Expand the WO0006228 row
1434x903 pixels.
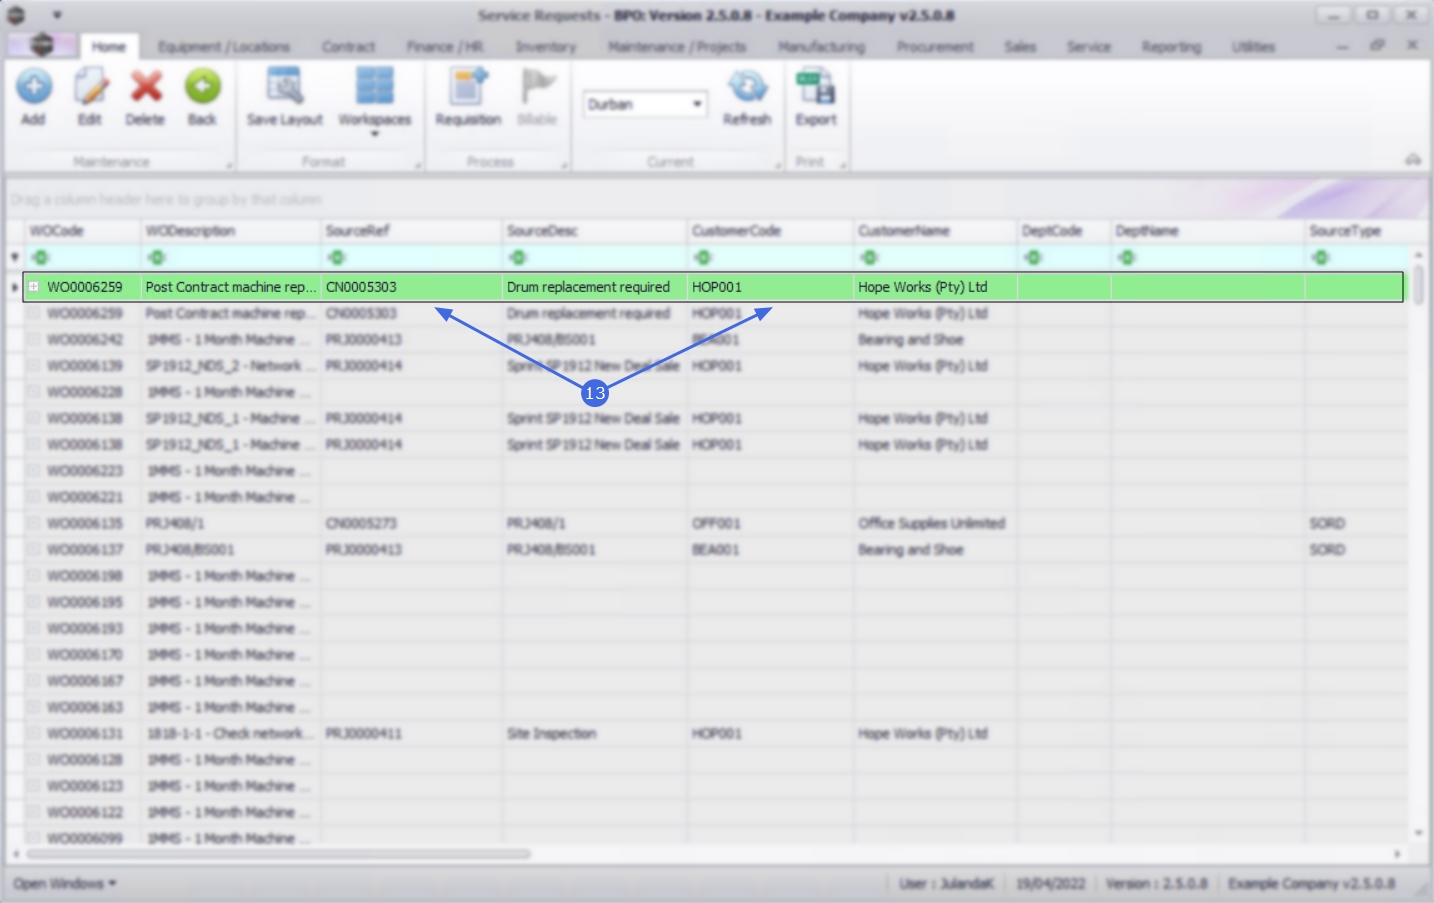click(x=33, y=392)
